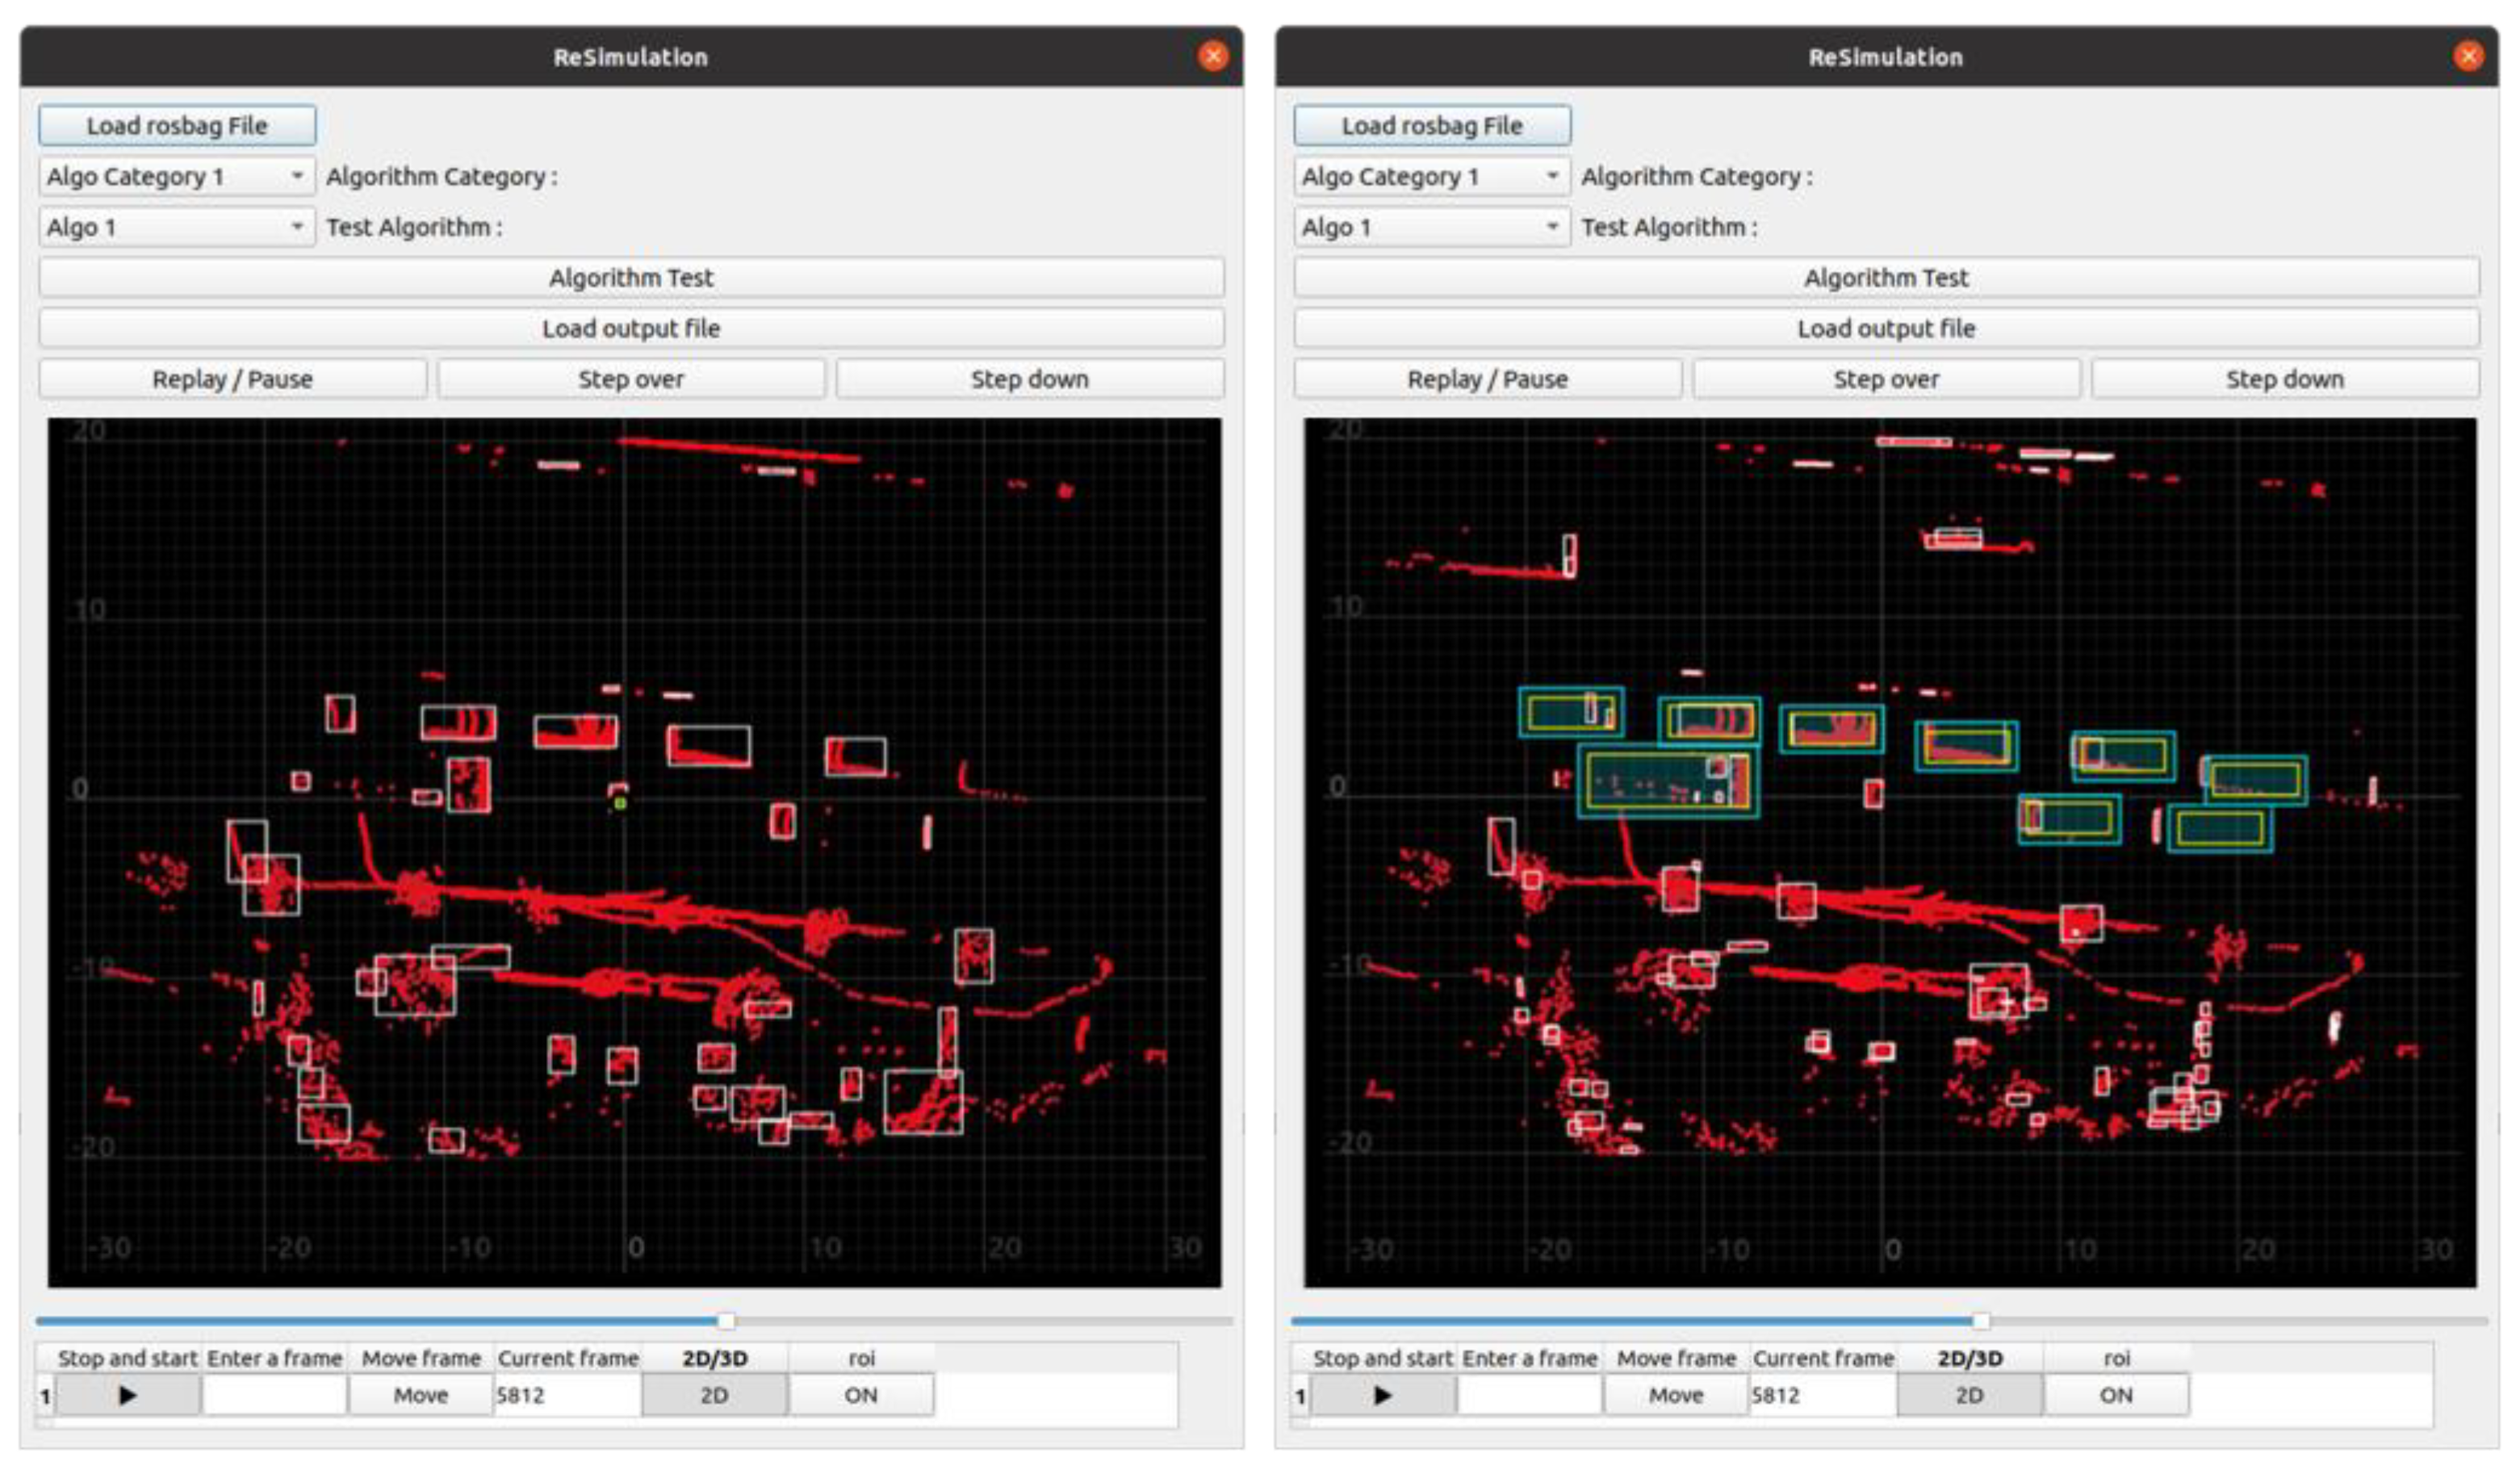Toggle the 2D view button in right window
The height and width of the screenshot is (1470, 2520).
pyautogui.click(x=1968, y=1395)
